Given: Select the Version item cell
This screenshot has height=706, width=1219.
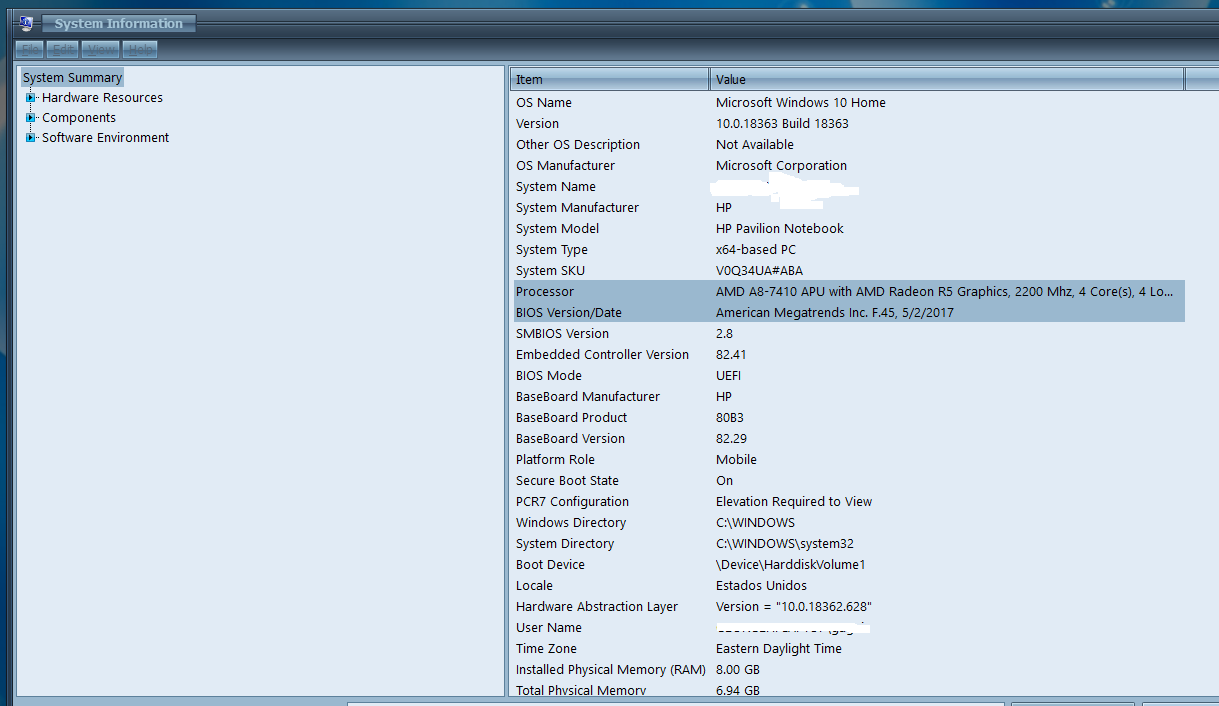Looking at the screenshot, I should [x=537, y=124].
